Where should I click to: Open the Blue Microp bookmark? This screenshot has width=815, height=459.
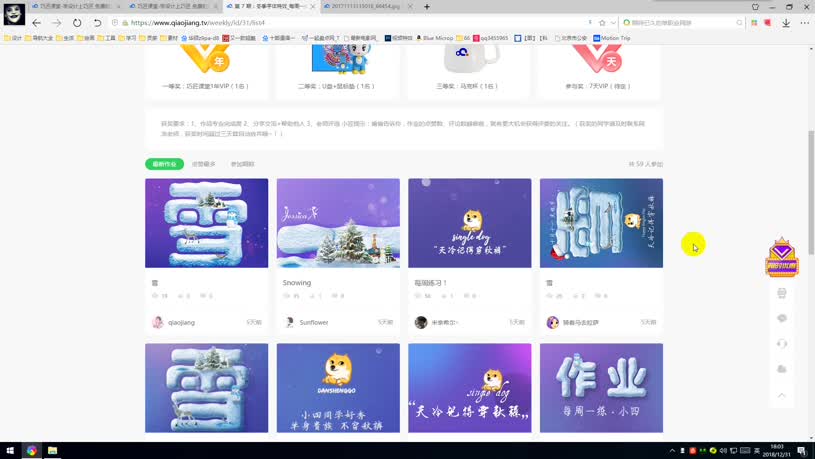435,38
